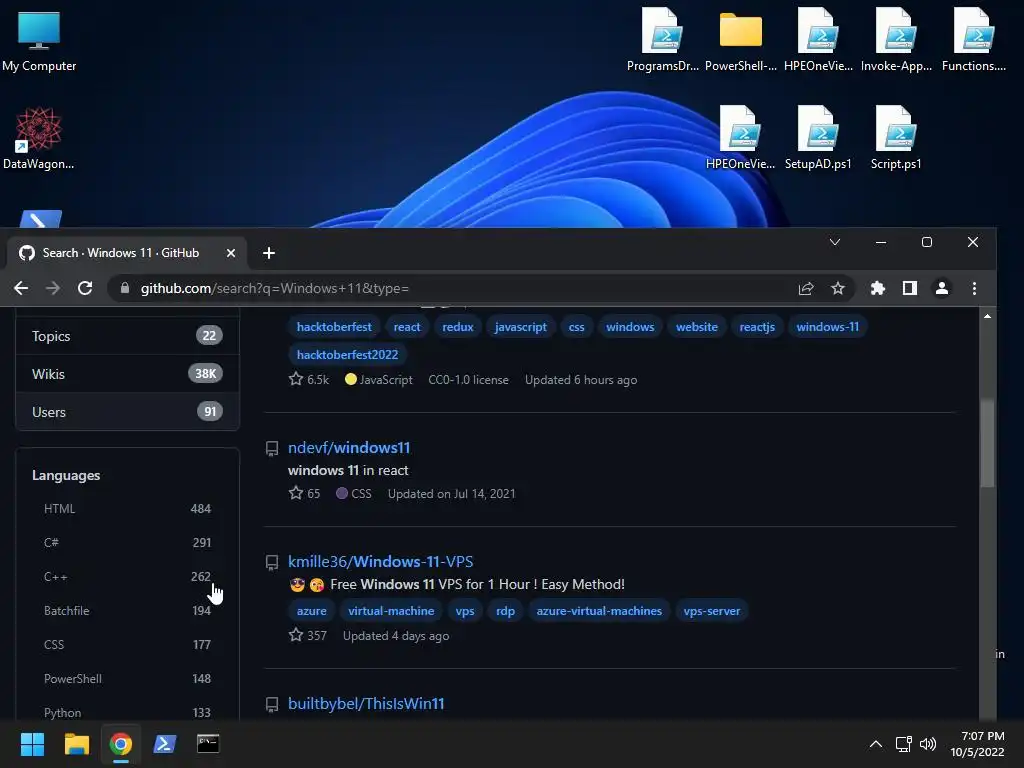Click the hacktoberfest topic tag
The height and width of the screenshot is (768, 1024).
tap(334, 327)
